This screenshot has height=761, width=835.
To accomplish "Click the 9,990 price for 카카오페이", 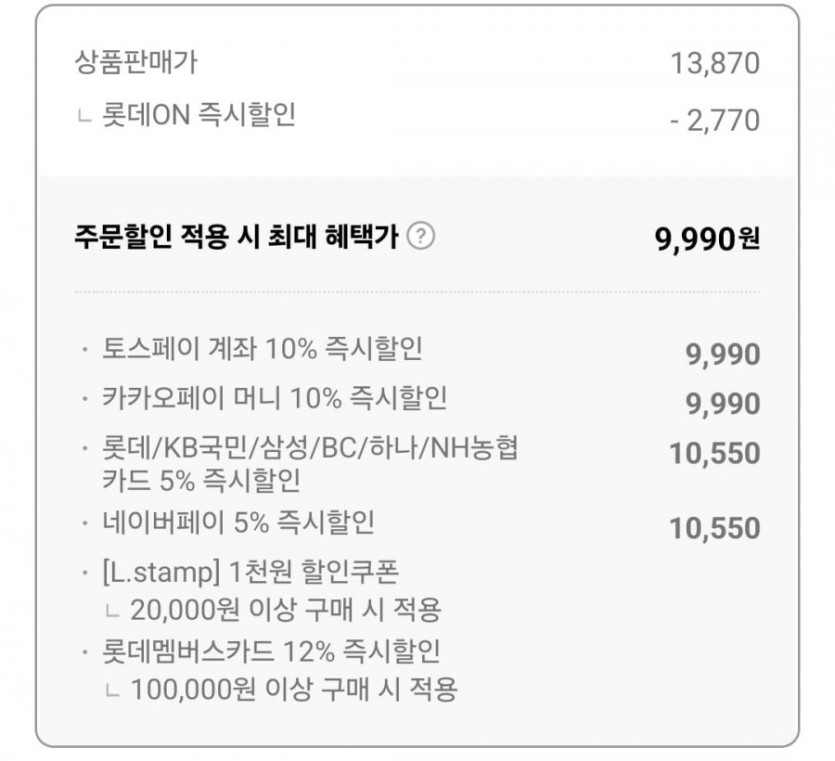I will [723, 404].
